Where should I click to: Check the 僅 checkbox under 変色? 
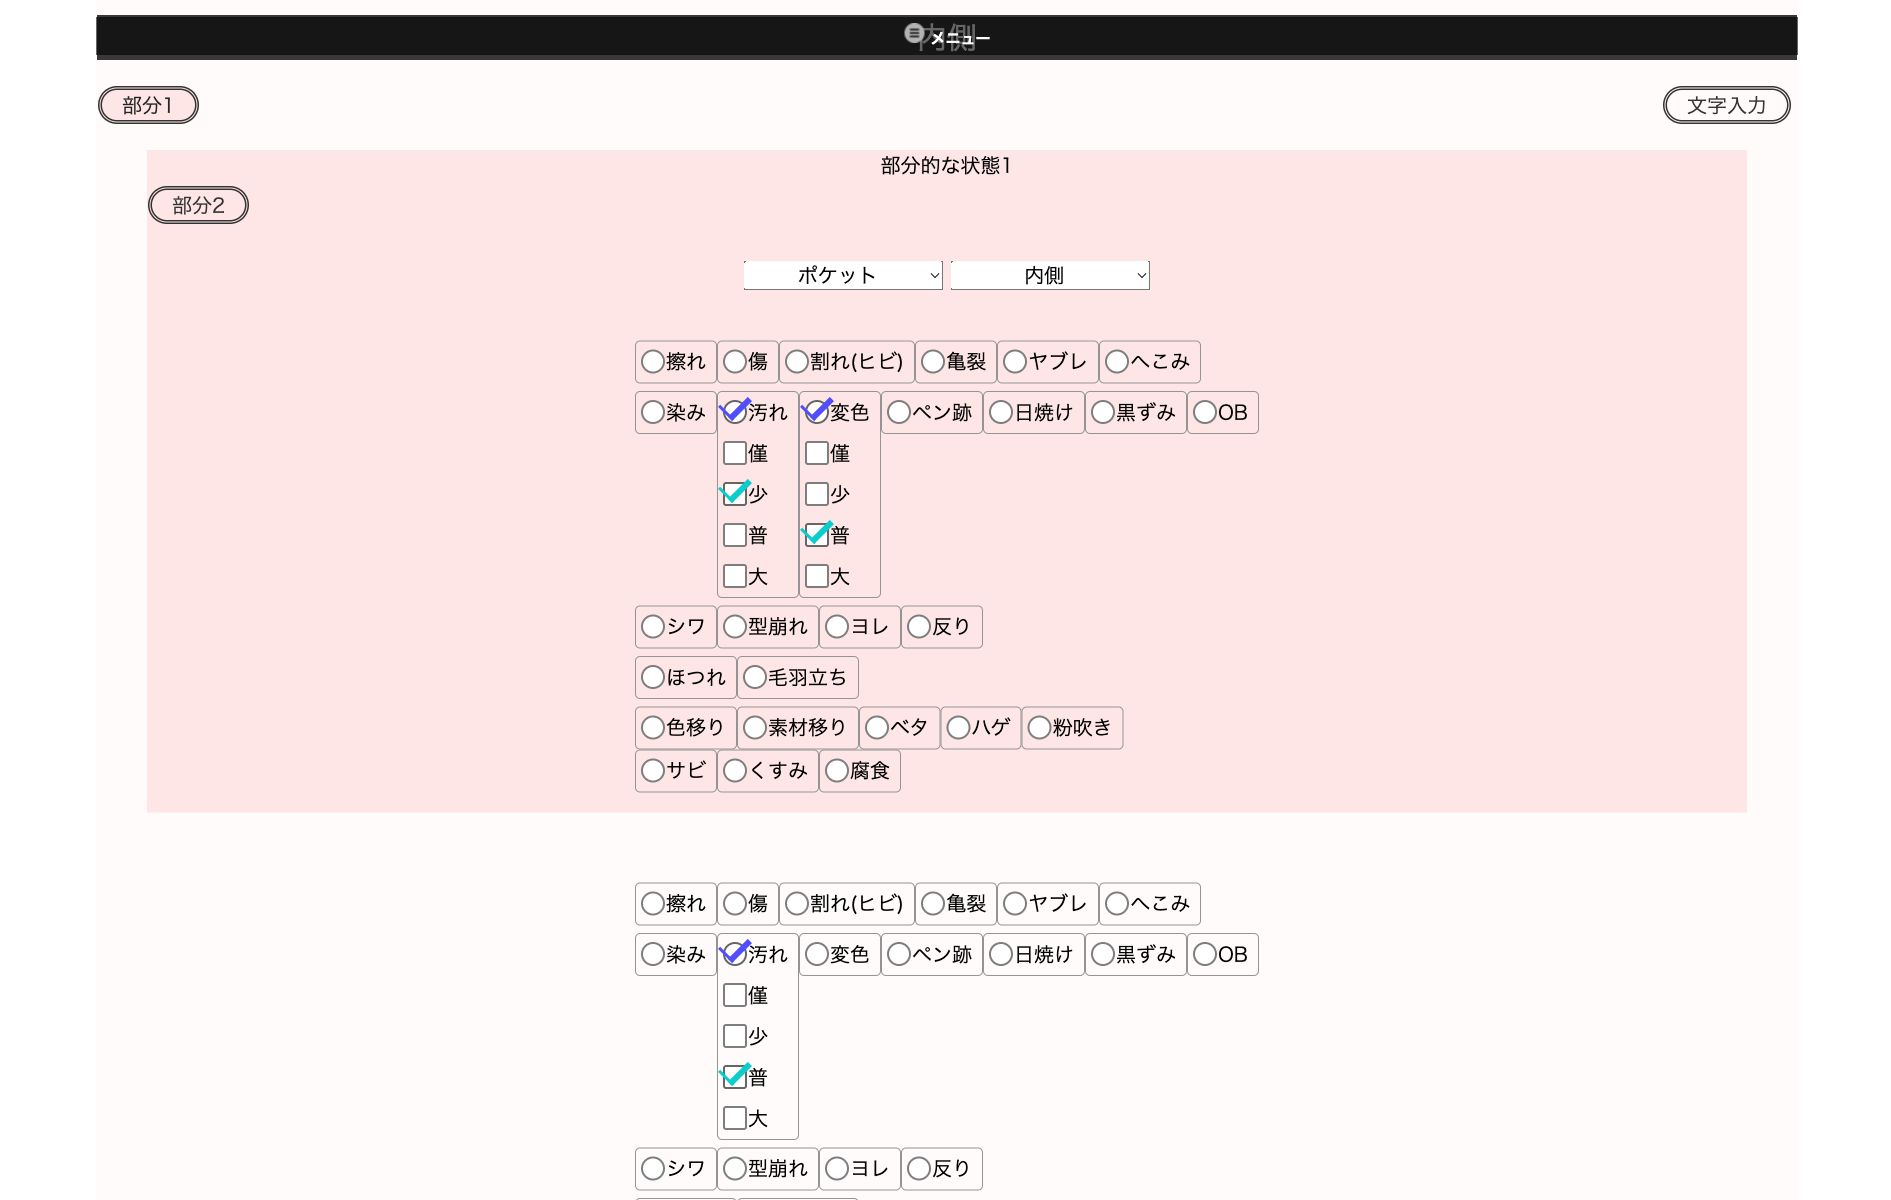[x=817, y=453]
